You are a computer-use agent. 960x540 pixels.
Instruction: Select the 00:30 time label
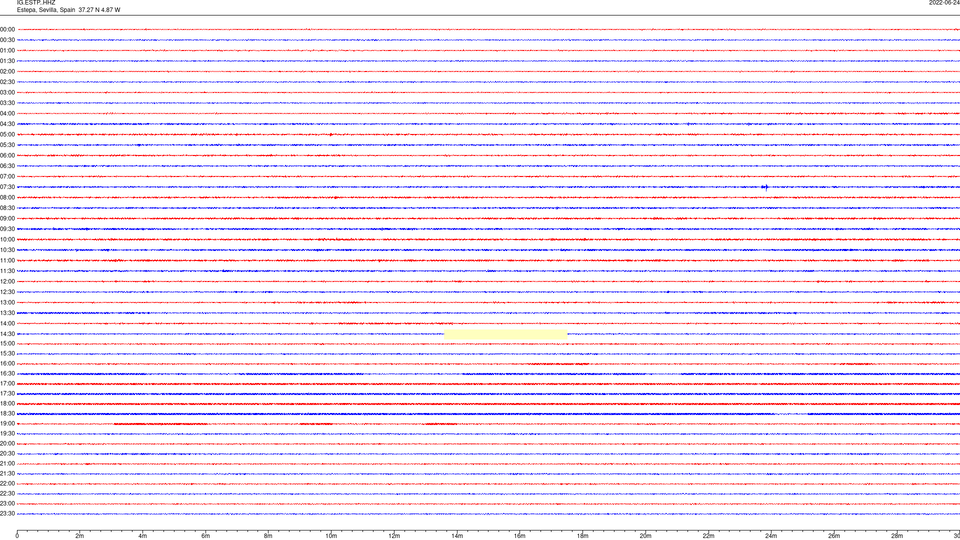pyautogui.click(x=7, y=40)
